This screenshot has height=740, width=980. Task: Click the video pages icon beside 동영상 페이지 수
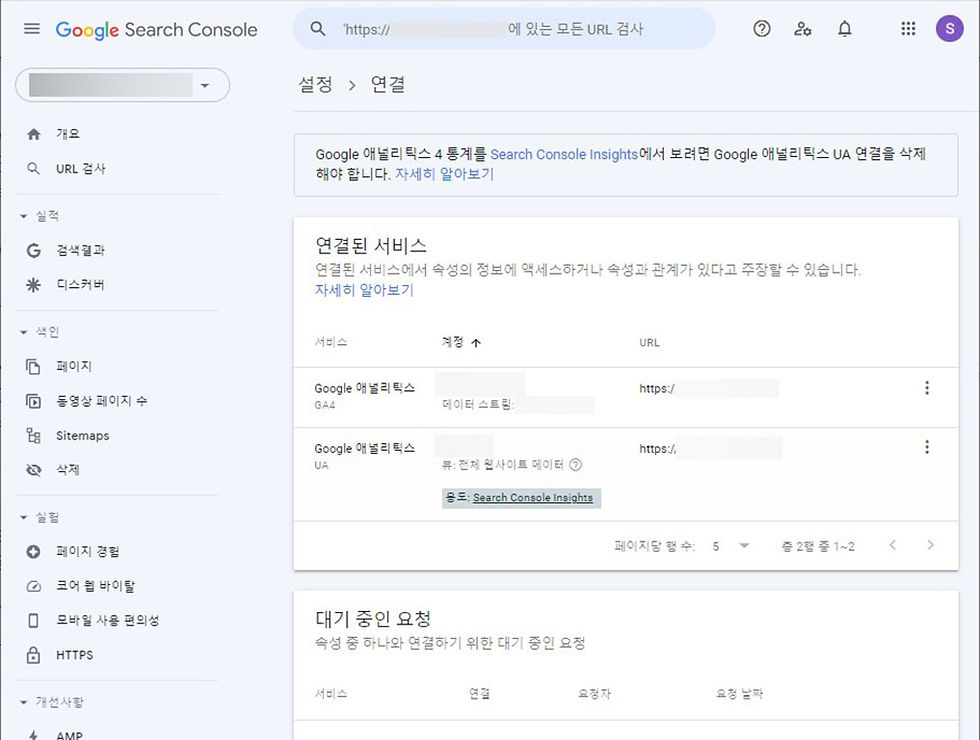[x=34, y=401]
